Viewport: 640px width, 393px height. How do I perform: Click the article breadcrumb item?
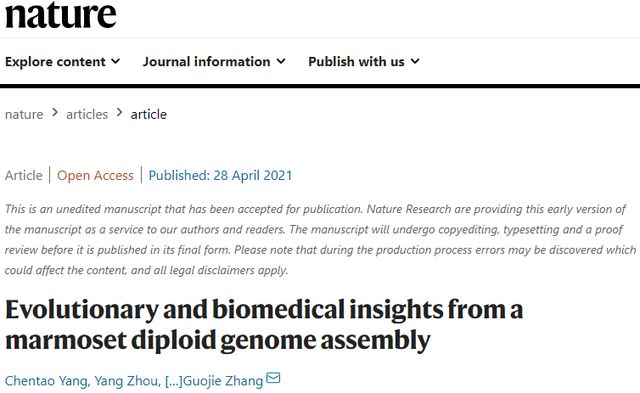pyautogui.click(x=149, y=114)
